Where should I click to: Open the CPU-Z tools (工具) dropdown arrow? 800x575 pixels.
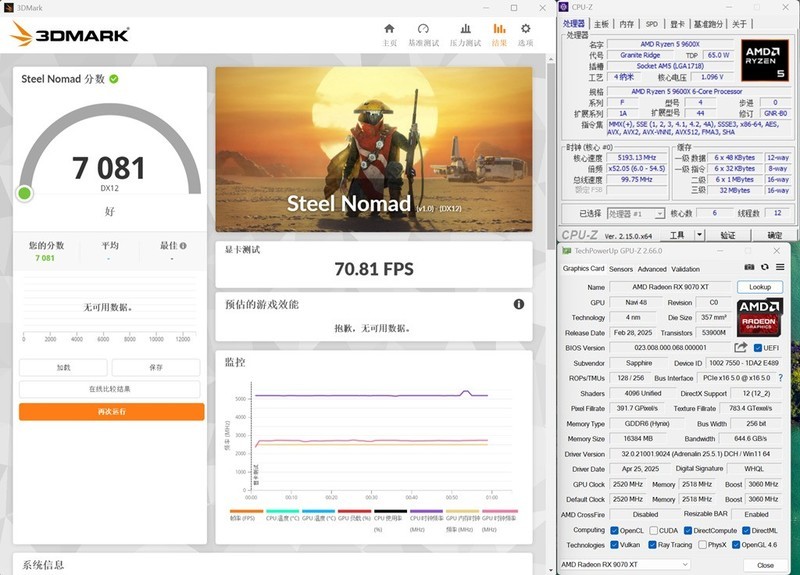(699, 235)
